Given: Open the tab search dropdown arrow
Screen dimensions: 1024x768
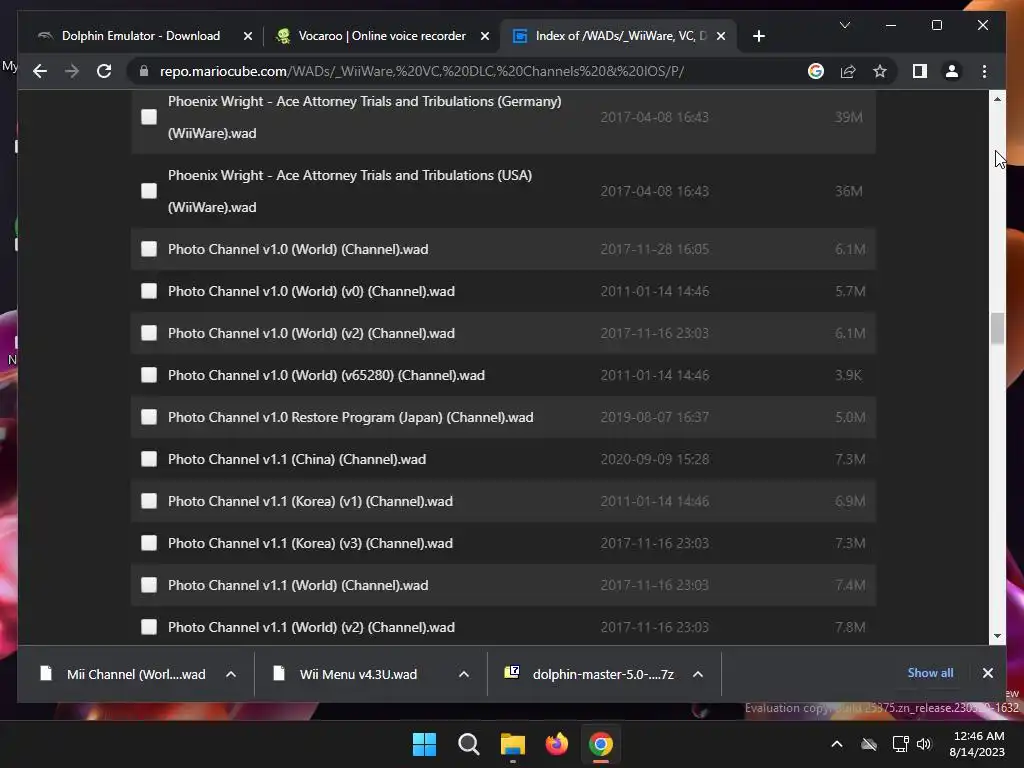Looking at the screenshot, I should click(x=844, y=25).
